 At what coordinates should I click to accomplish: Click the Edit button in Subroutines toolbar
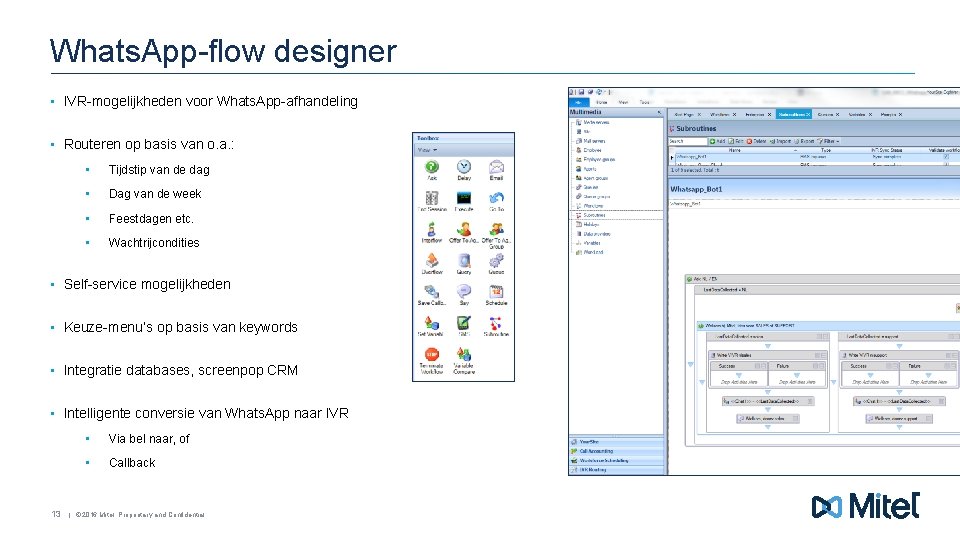click(736, 141)
